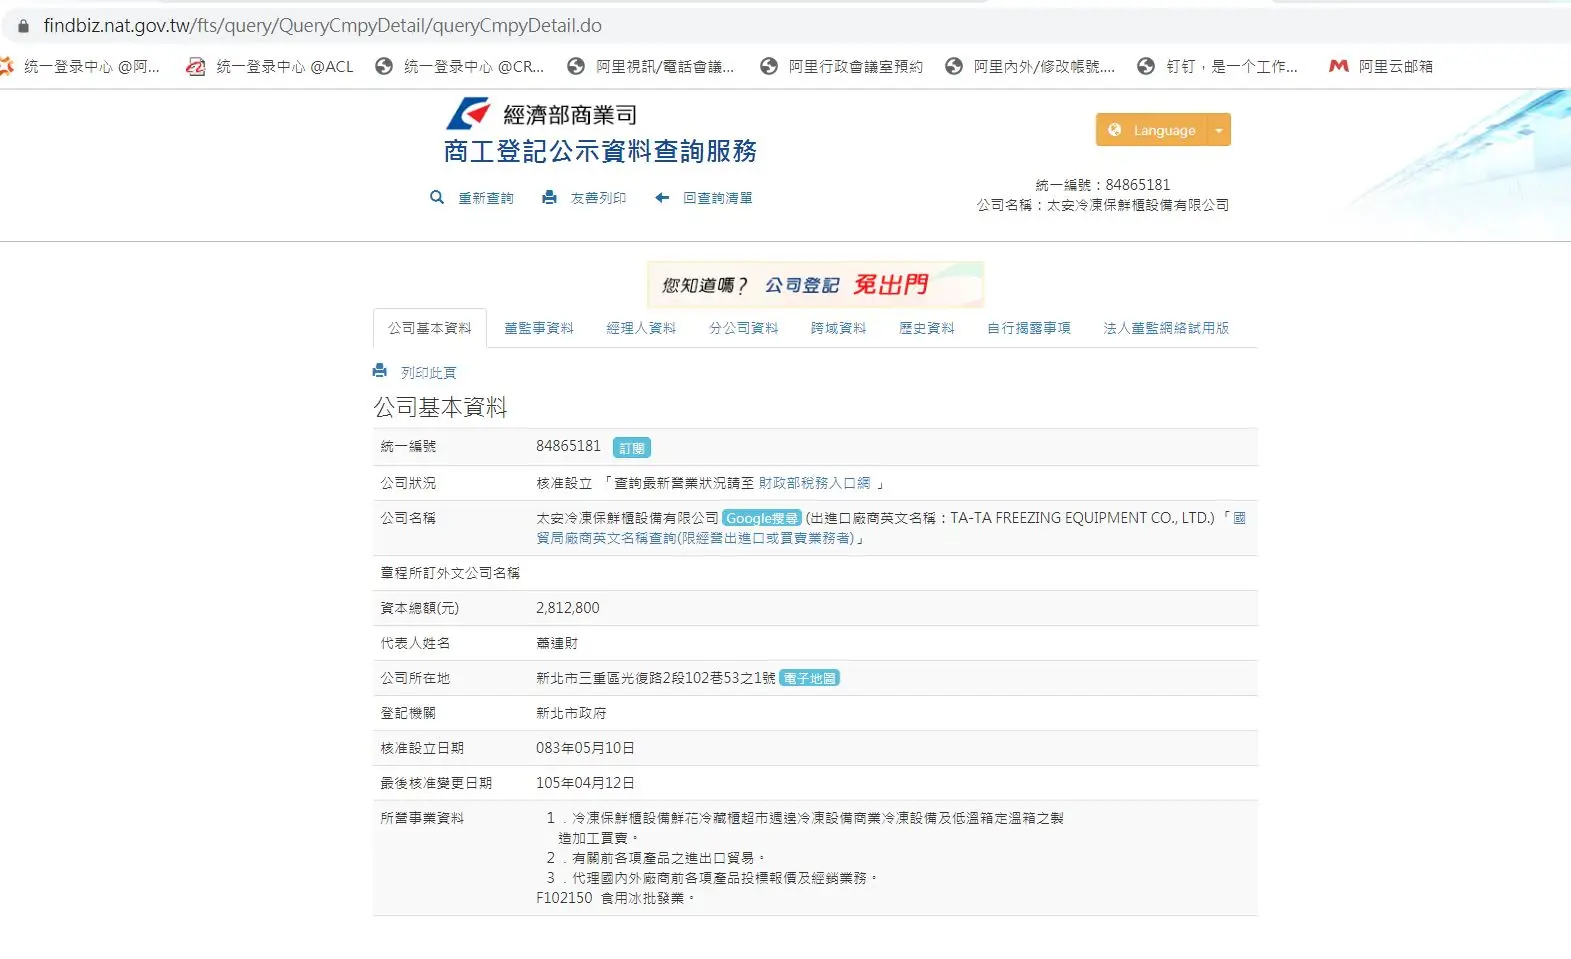Click the 商工登記公示資料查詢服務 site title
The height and width of the screenshot is (959, 1571).
pyautogui.click(x=600, y=151)
